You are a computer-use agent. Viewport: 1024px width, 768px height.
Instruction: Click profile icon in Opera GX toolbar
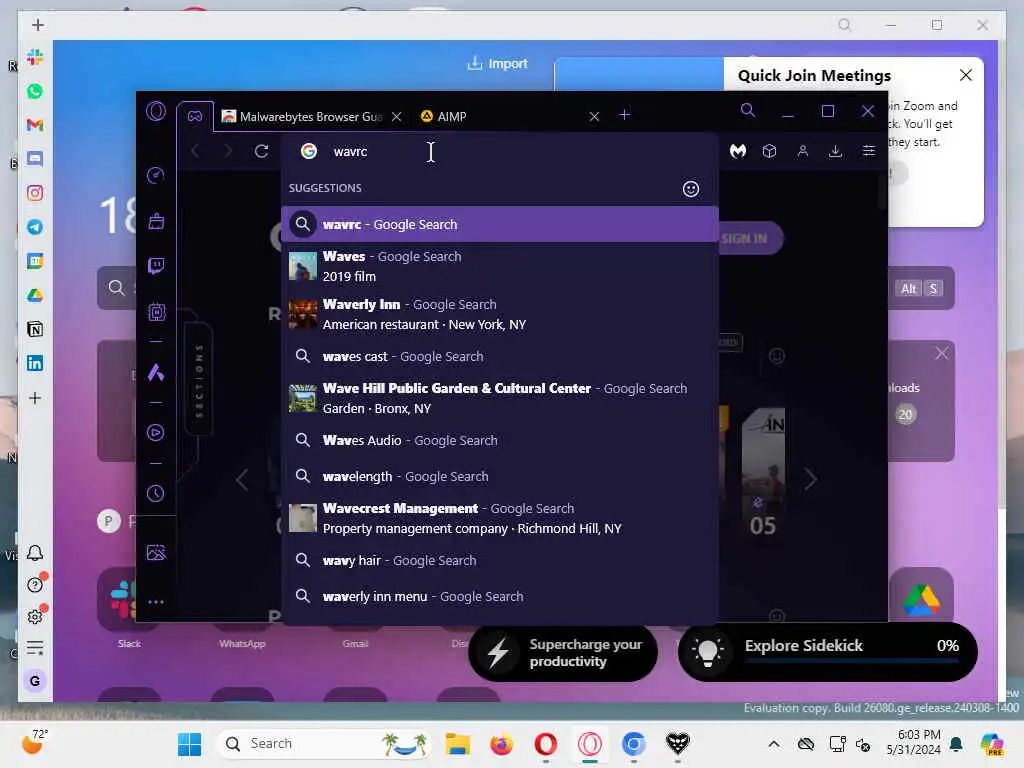[803, 152]
